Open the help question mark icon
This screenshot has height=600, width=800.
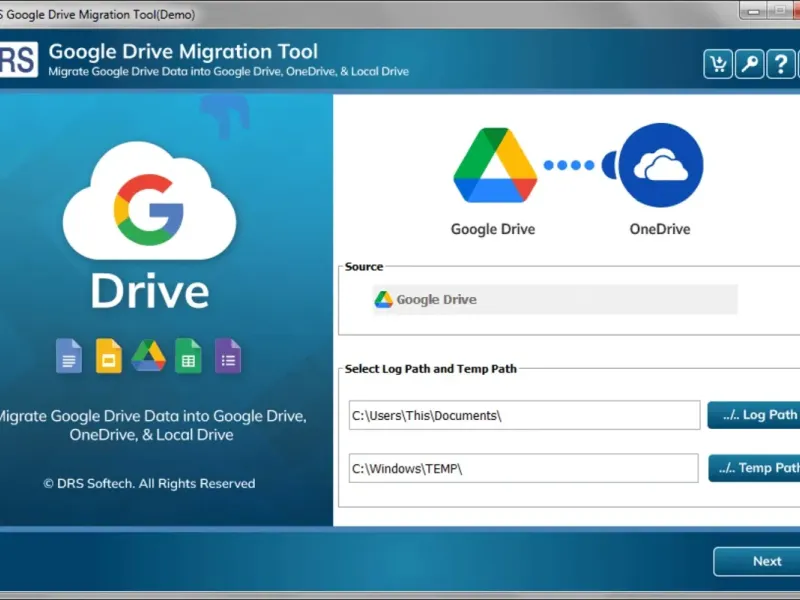coord(781,64)
